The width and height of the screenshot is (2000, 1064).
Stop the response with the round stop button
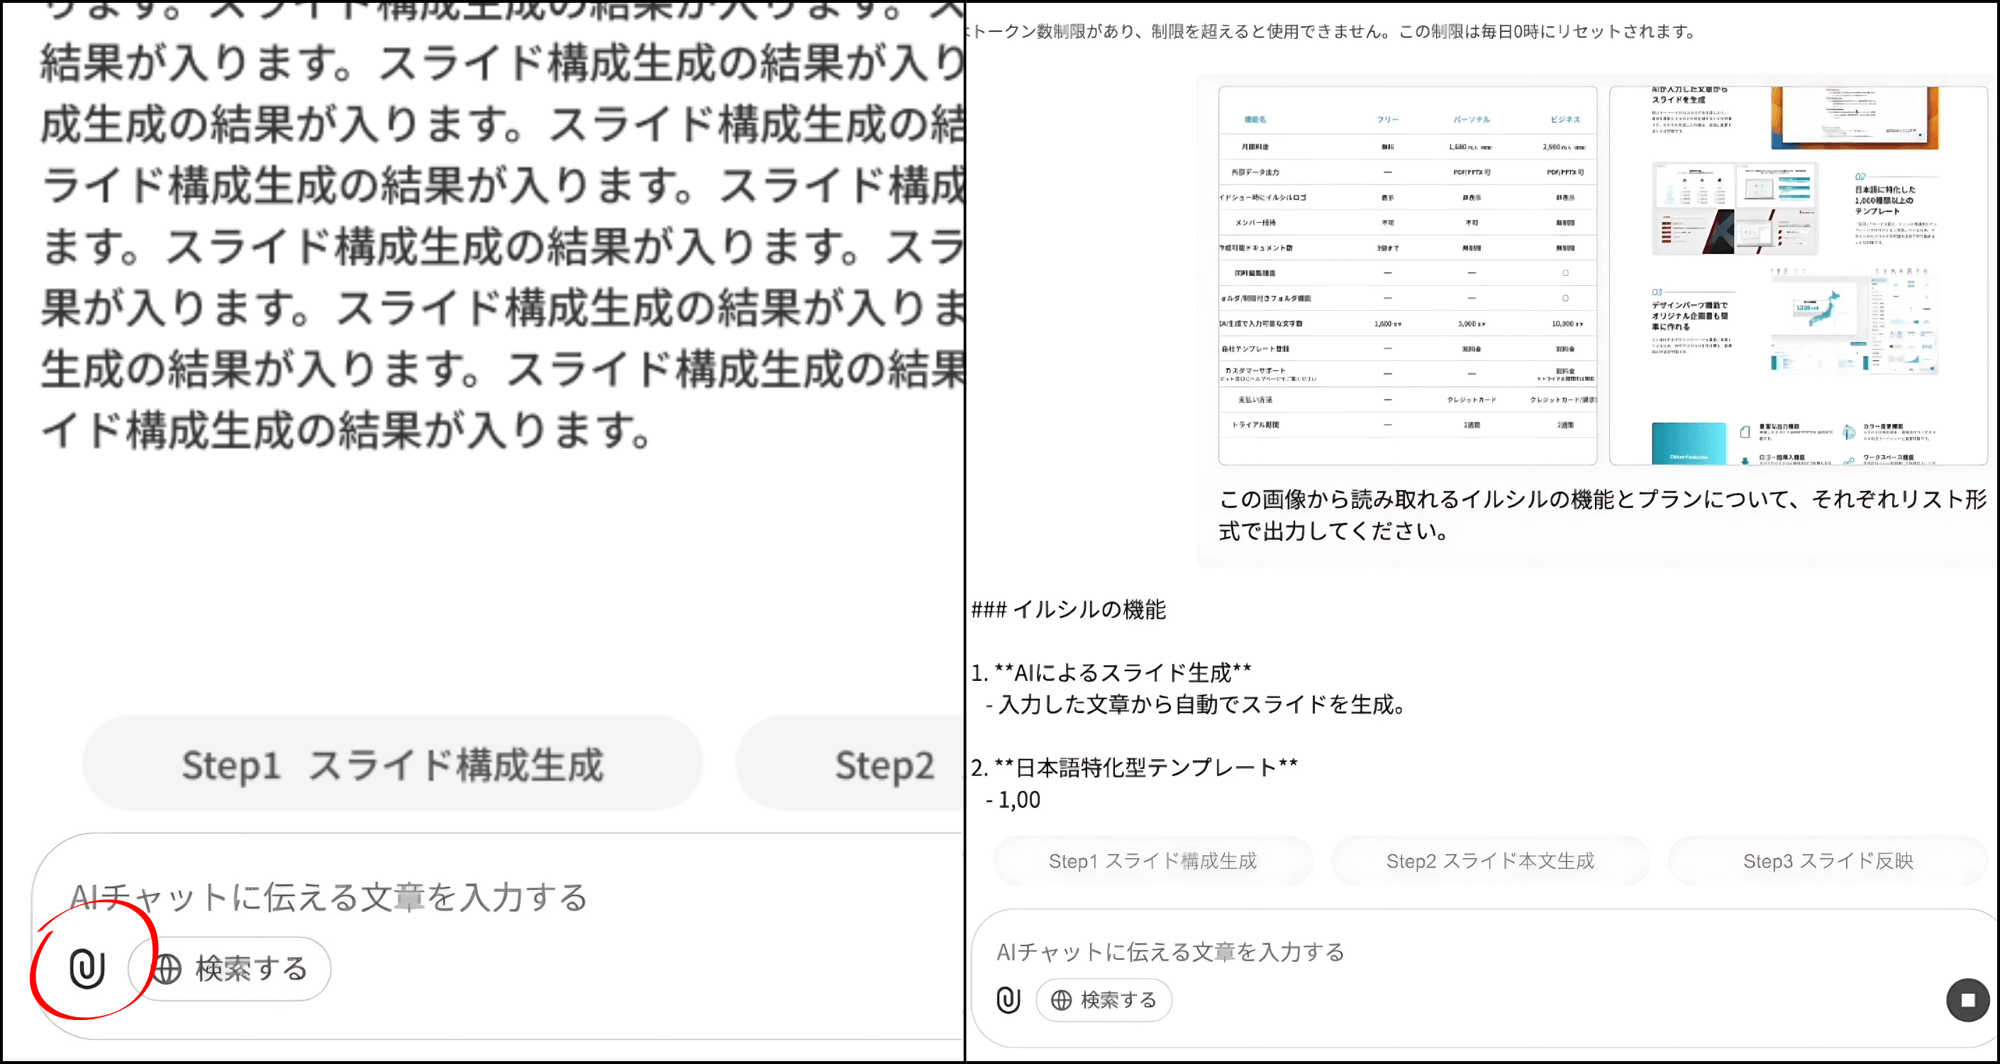(1967, 1000)
